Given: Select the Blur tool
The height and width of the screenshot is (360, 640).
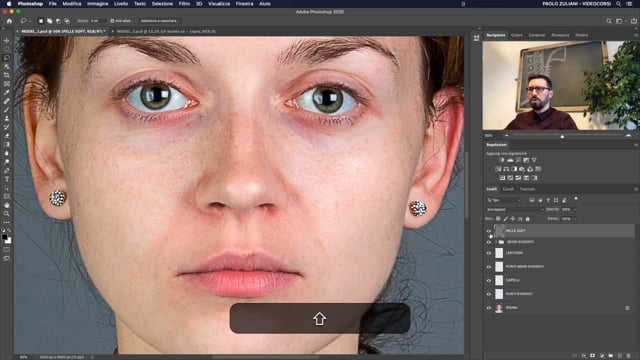Looking at the screenshot, I should tap(7, 153).
